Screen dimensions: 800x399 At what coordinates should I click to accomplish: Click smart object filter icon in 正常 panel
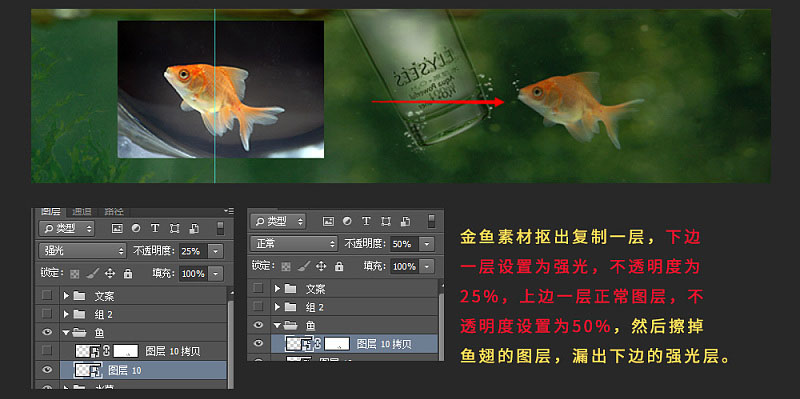coord(405,221)
